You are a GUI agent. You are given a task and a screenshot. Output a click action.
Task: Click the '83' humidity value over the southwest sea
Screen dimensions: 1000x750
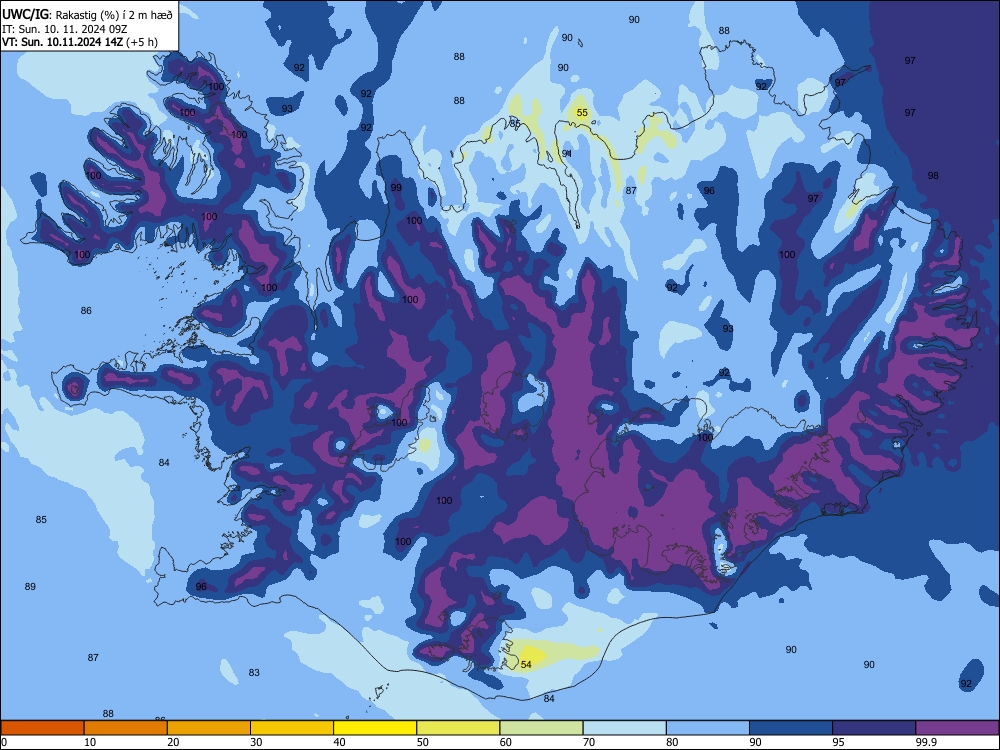pyautogui.click(x=254, y=672)
